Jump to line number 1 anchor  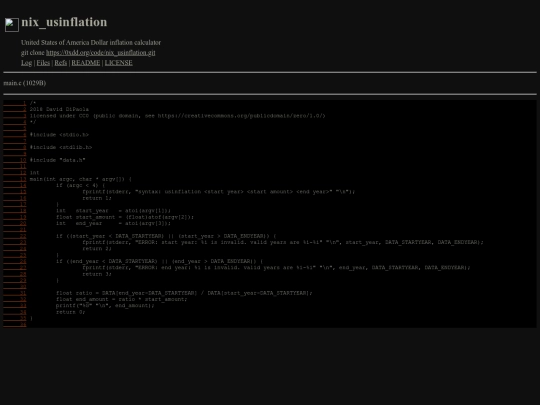[x=15, y=103]
